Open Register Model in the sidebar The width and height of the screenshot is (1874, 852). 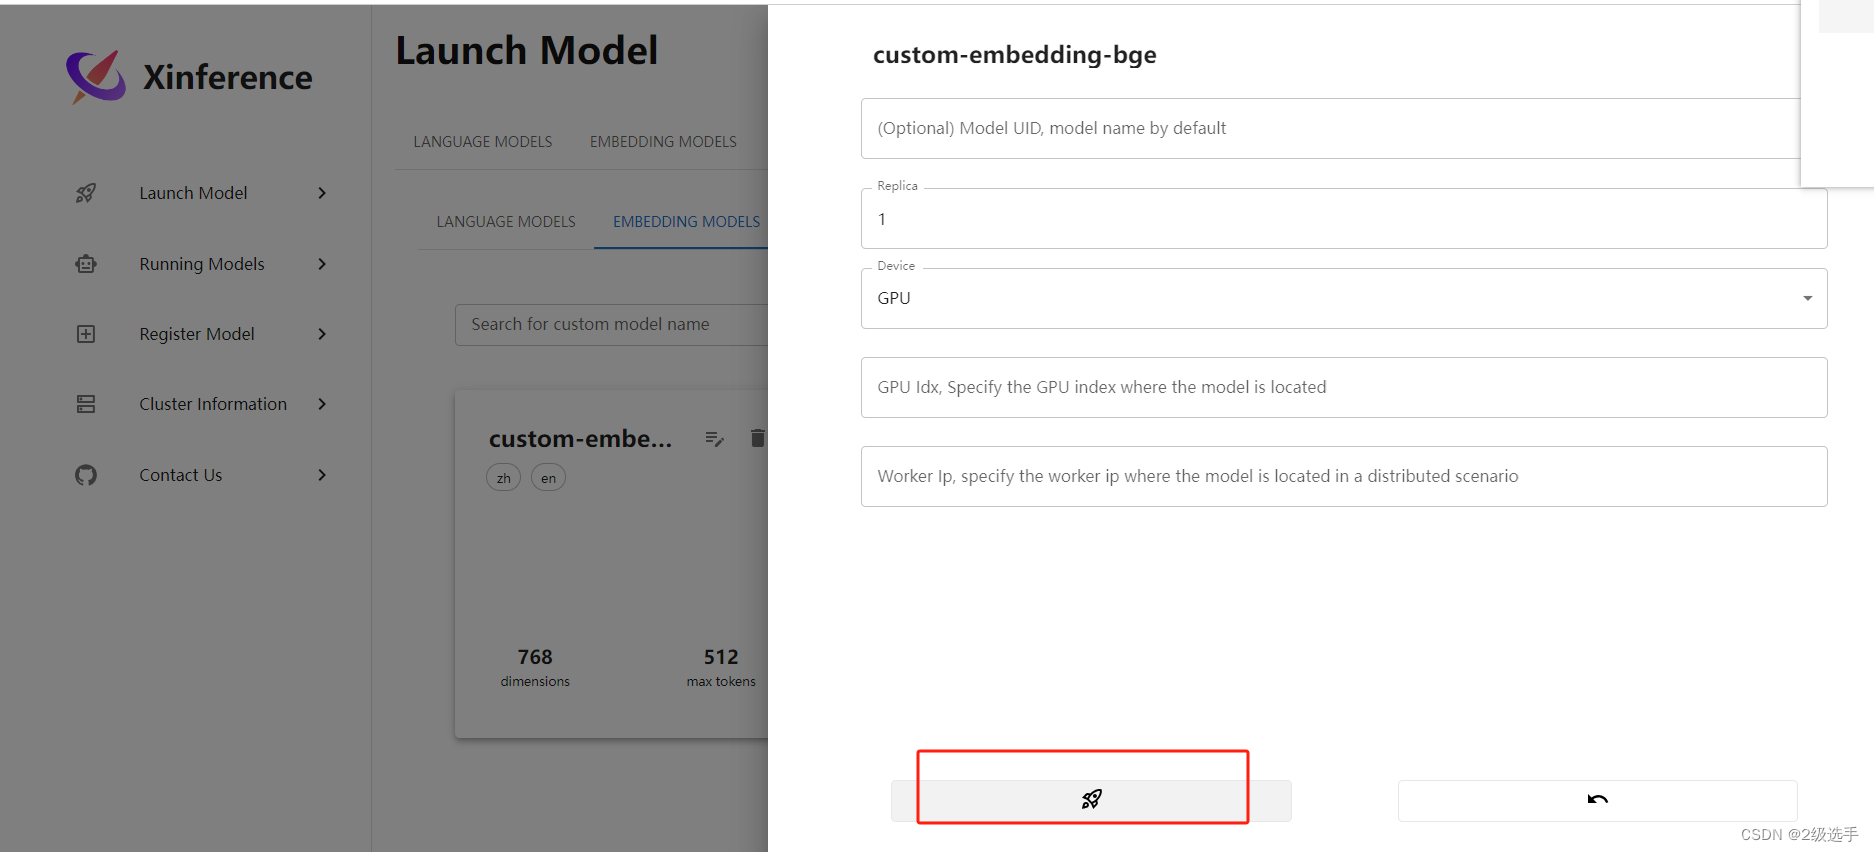coord(197,334)
